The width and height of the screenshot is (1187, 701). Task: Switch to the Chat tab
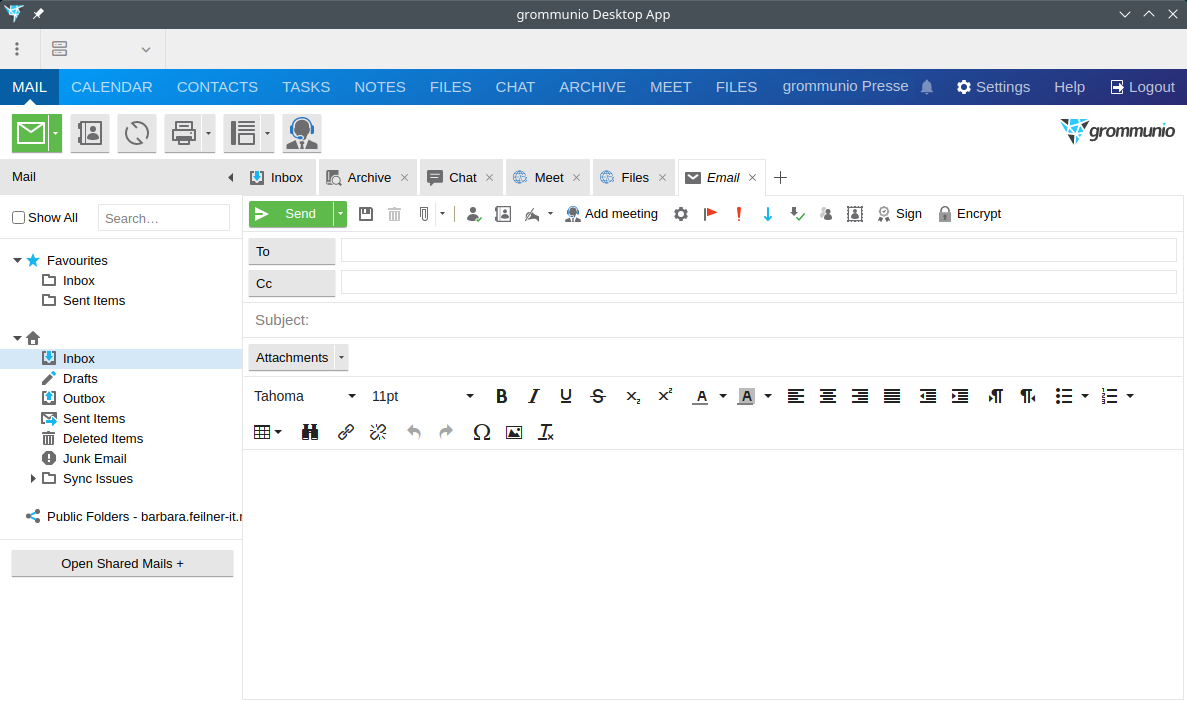[x=462, y=178]
